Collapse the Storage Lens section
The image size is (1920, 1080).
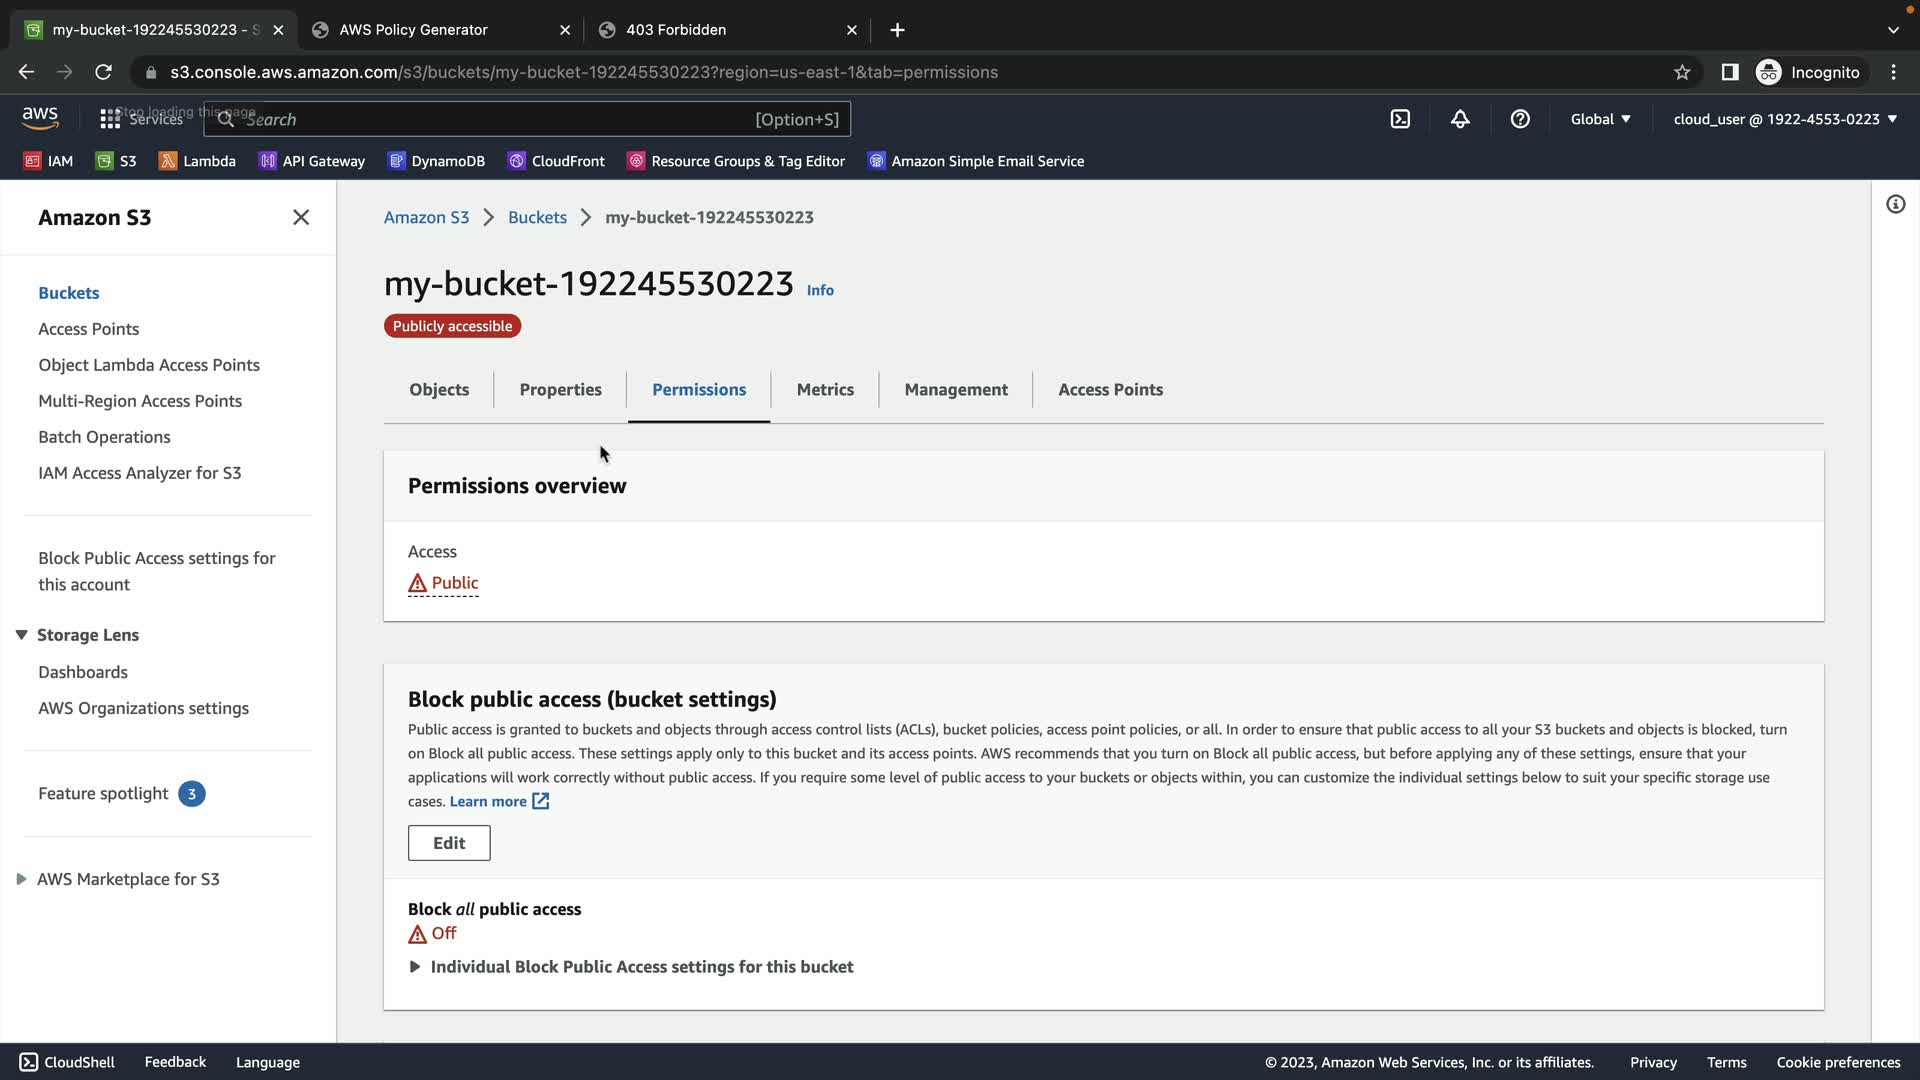(x=21, y=635)
